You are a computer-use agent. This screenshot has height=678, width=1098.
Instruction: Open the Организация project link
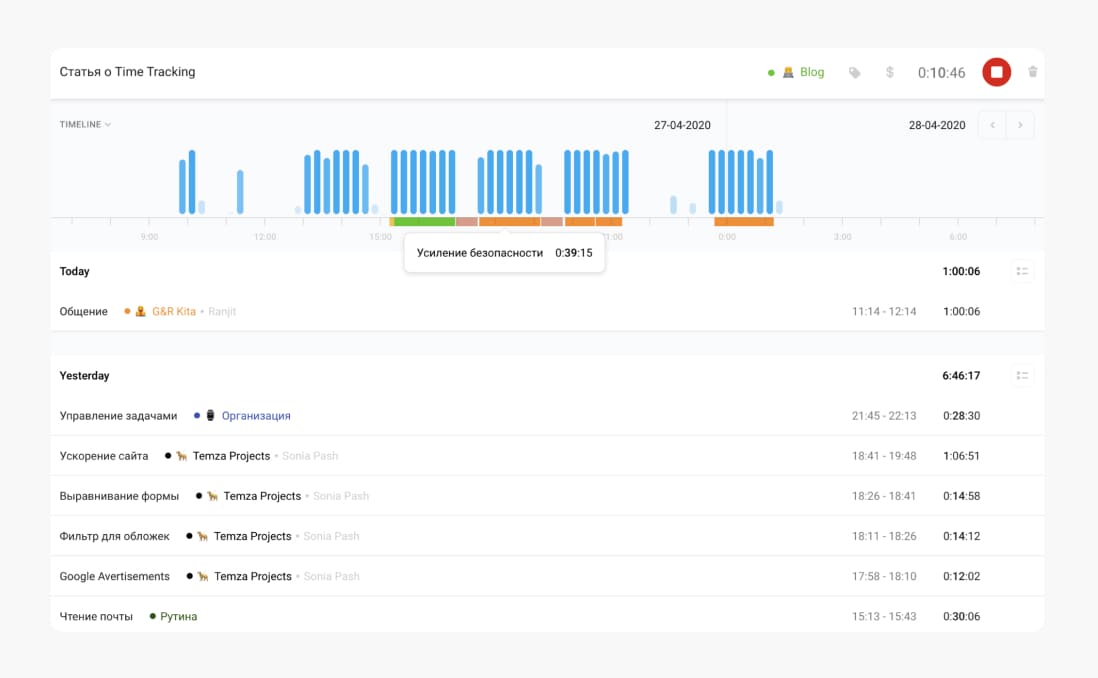pyautogui.click(x=256, y=416)
